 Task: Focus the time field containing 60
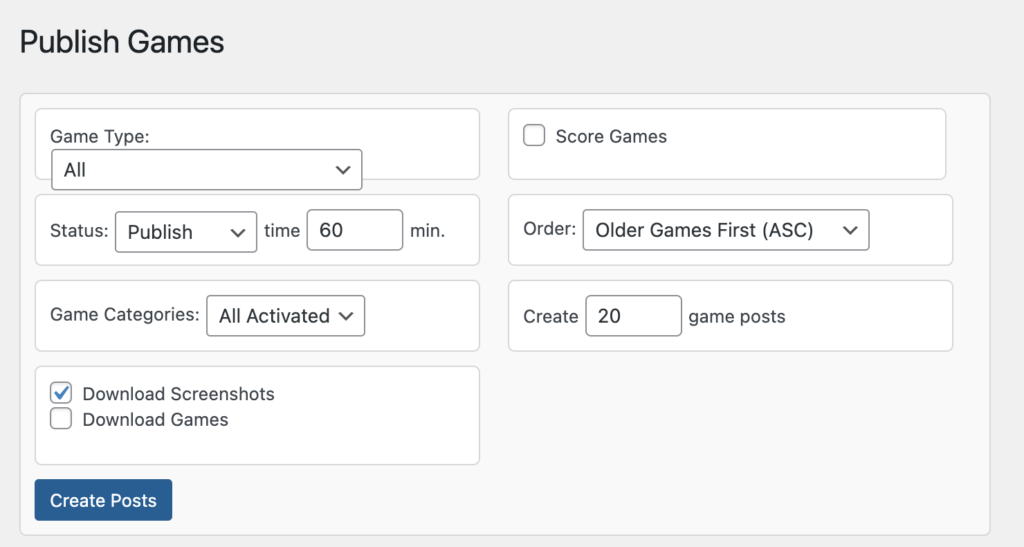tap(354, 230)
